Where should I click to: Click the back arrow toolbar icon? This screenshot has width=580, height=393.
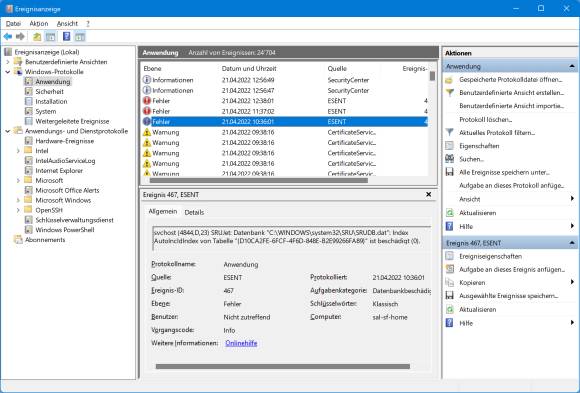click(8, 36)
